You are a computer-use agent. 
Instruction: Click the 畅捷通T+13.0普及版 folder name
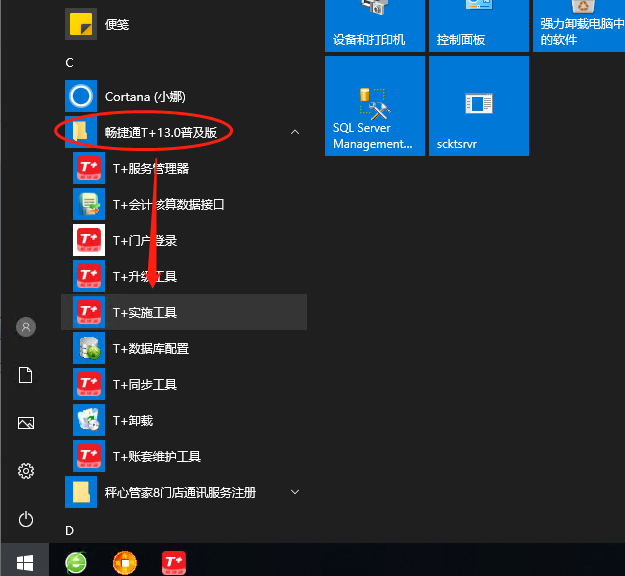click(x=161, y=132)
